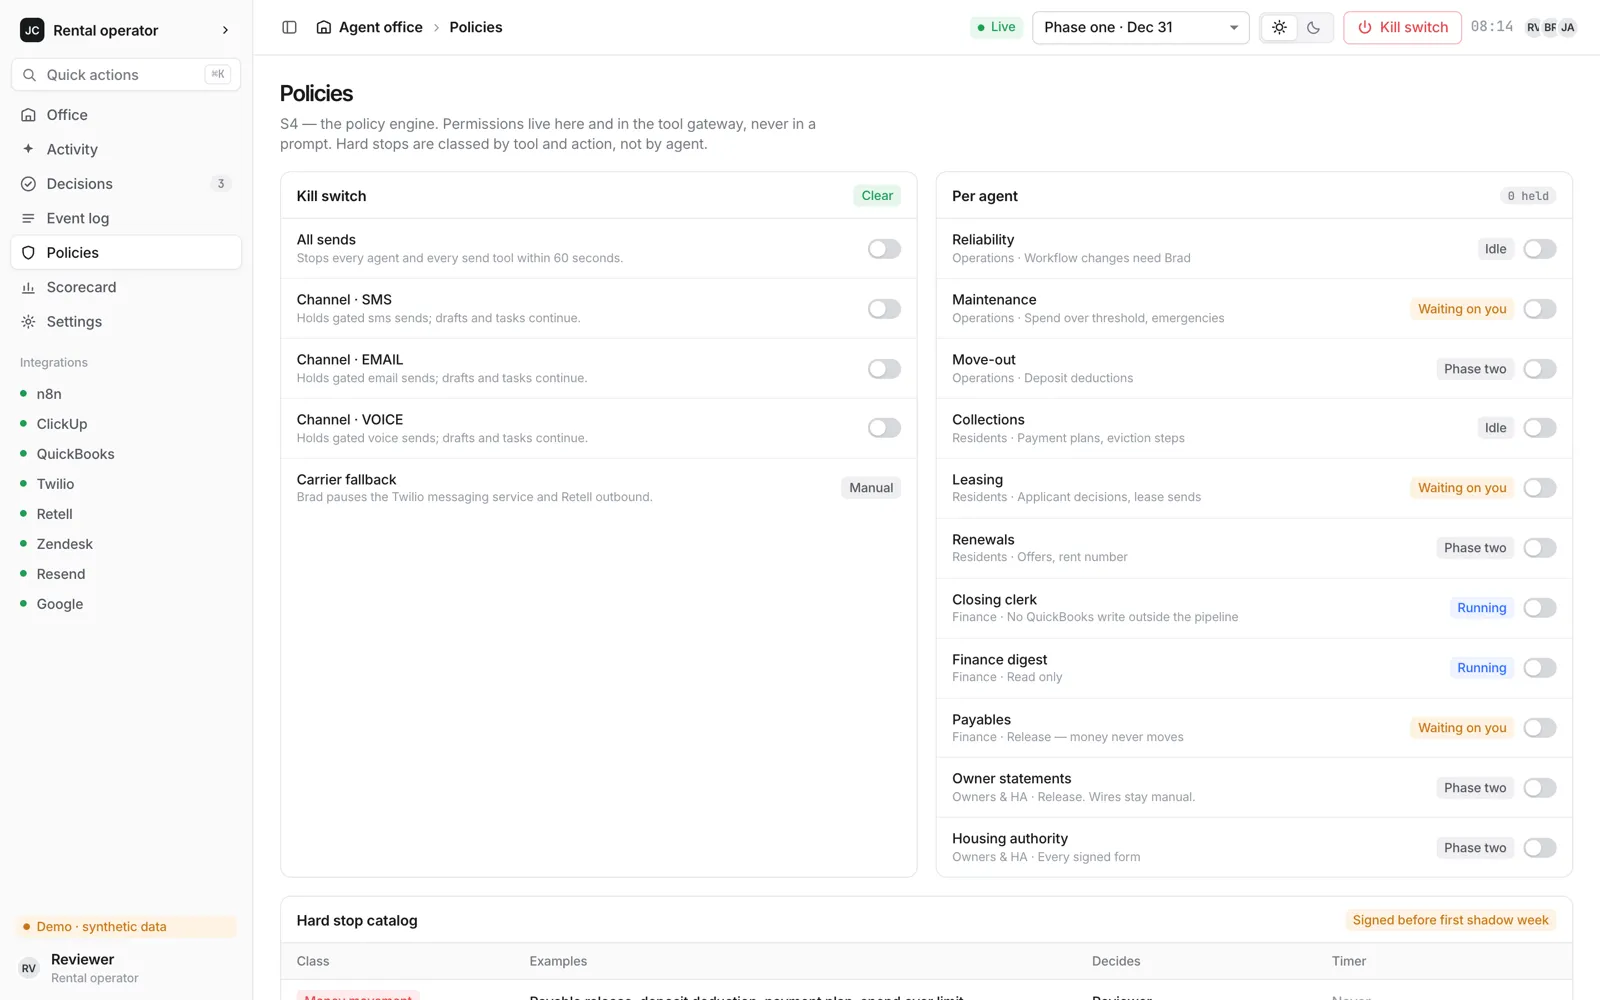The width and height of the screenshot is (1600, 1000).
Task: Click the QuickBooks integration entry
Action: [75, 454]
